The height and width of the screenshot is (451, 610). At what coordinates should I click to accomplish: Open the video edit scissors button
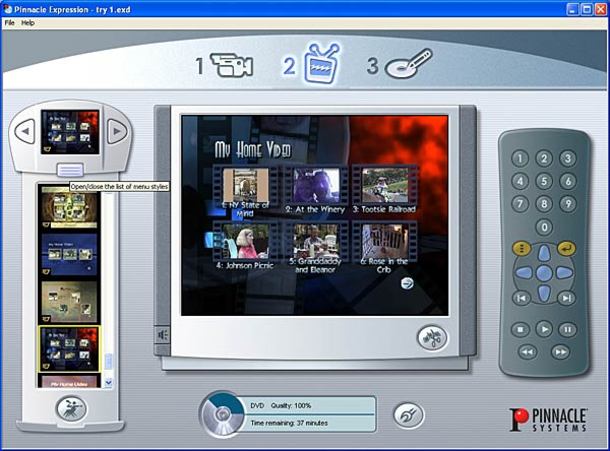point(432,338)
